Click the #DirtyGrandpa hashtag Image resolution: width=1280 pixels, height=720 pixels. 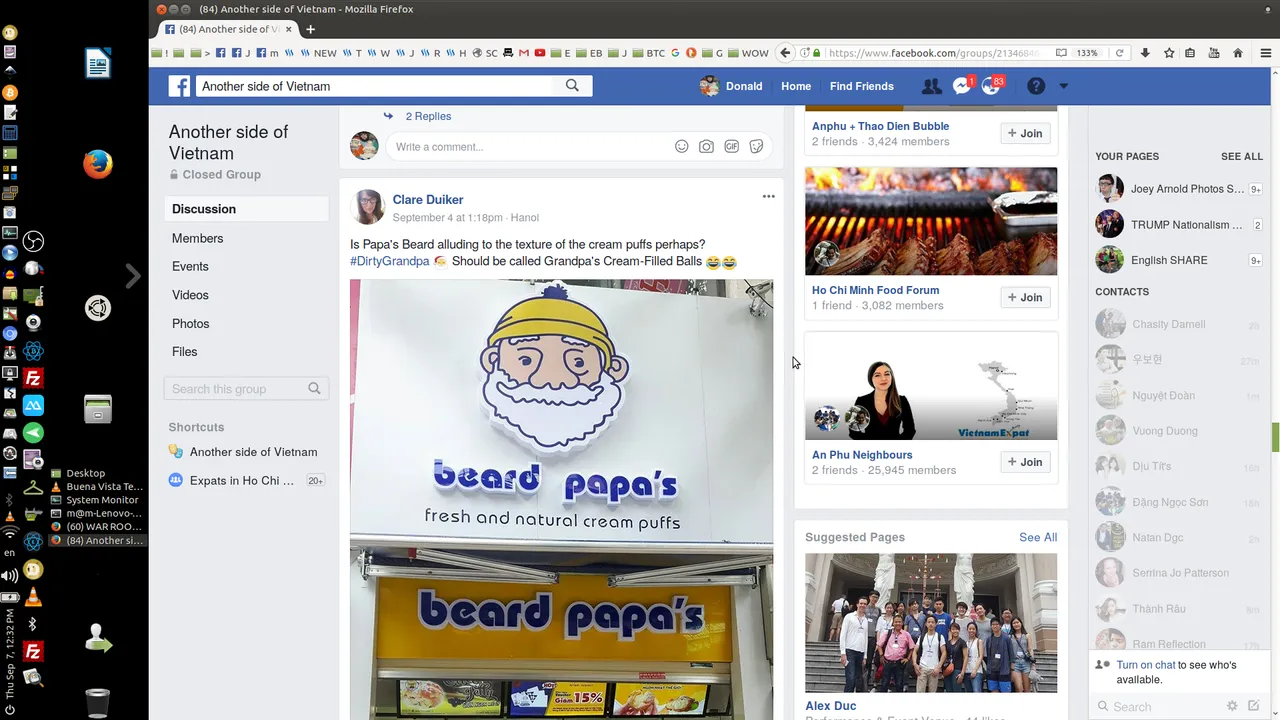tap(389, 262)
